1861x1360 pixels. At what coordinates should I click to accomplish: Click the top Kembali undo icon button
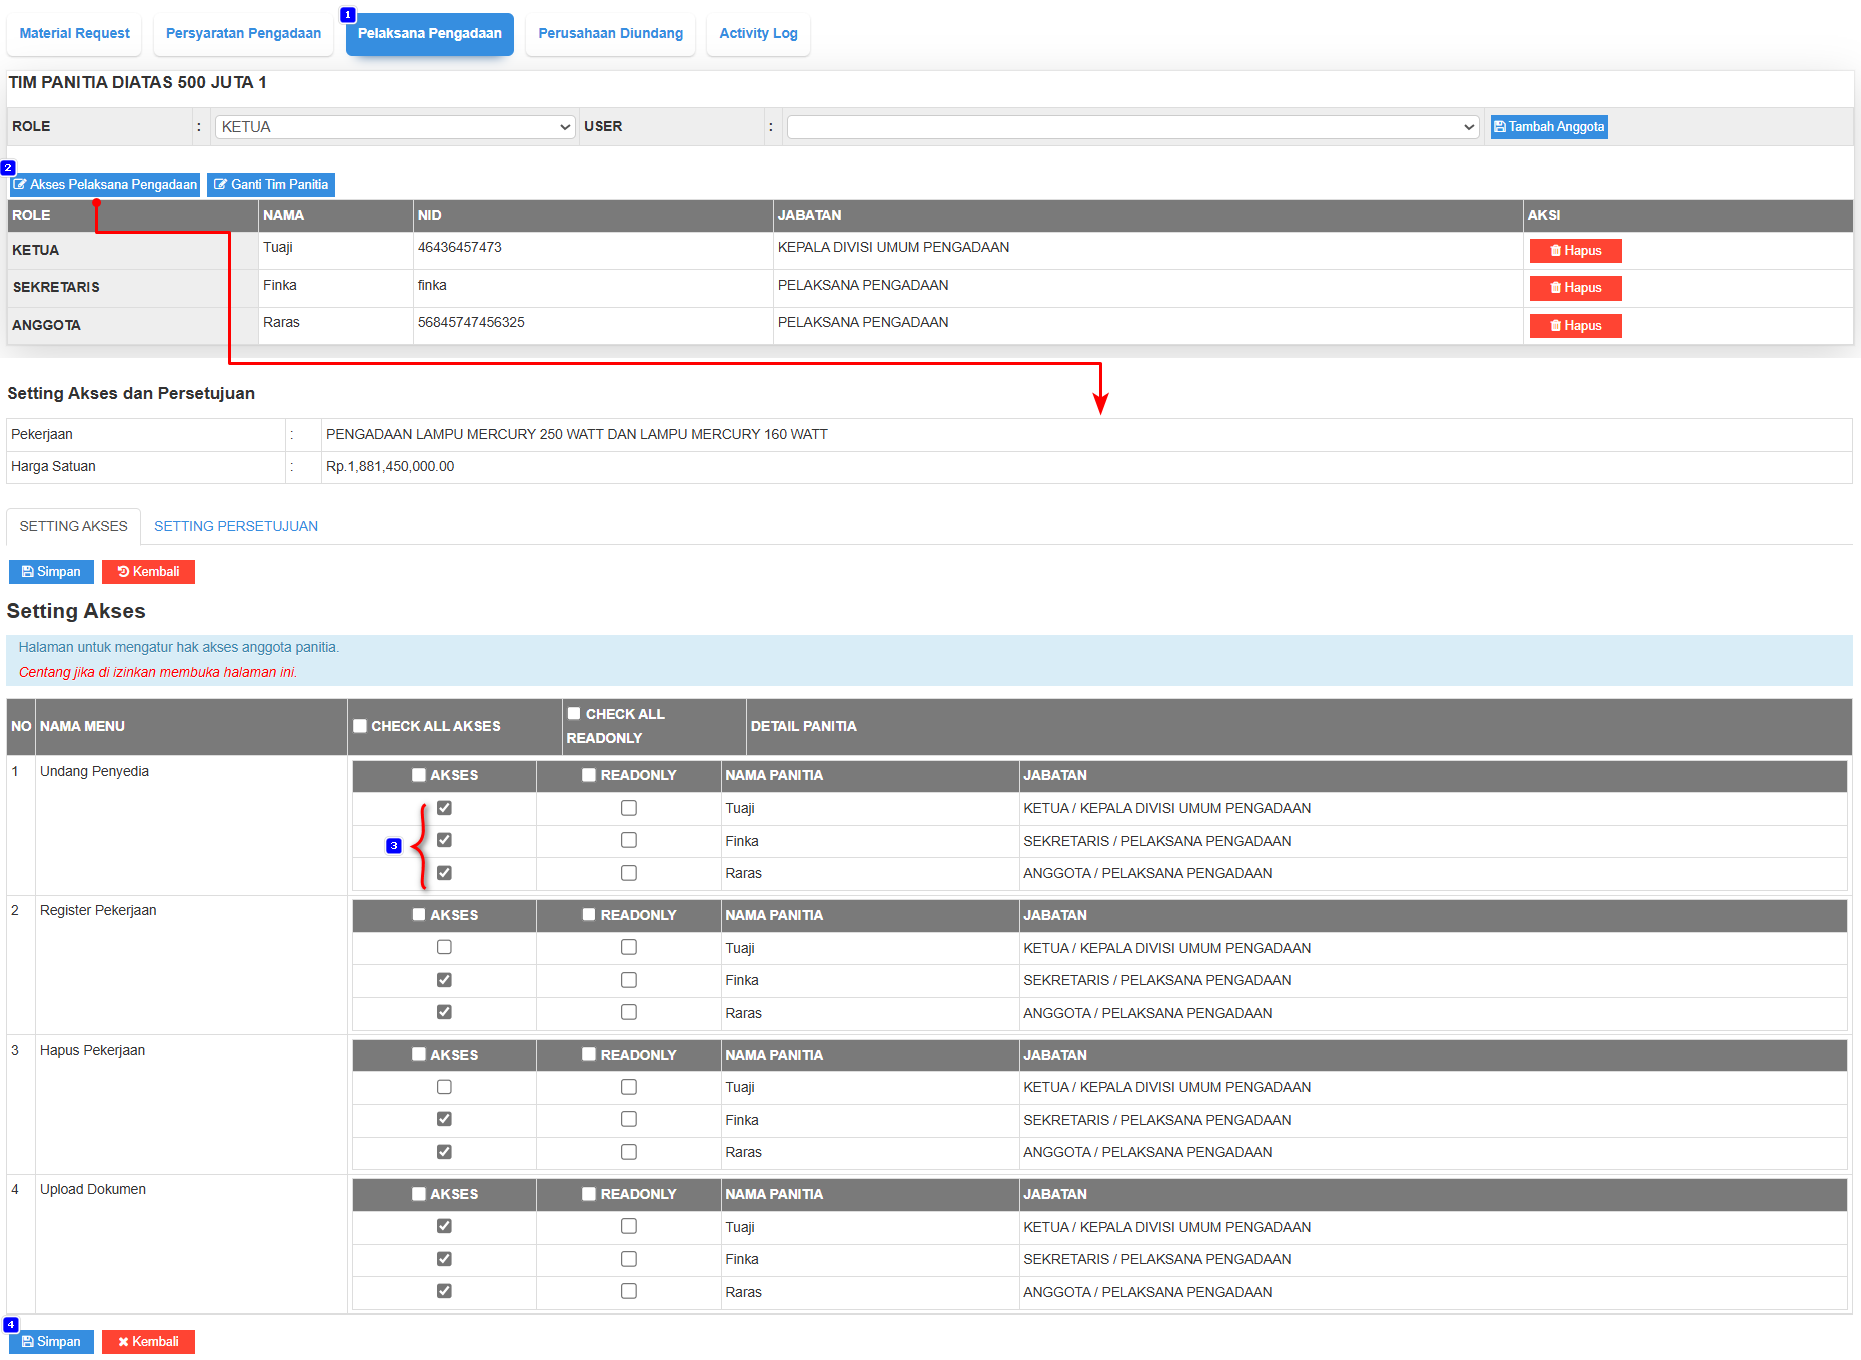(x=148, y=572)
